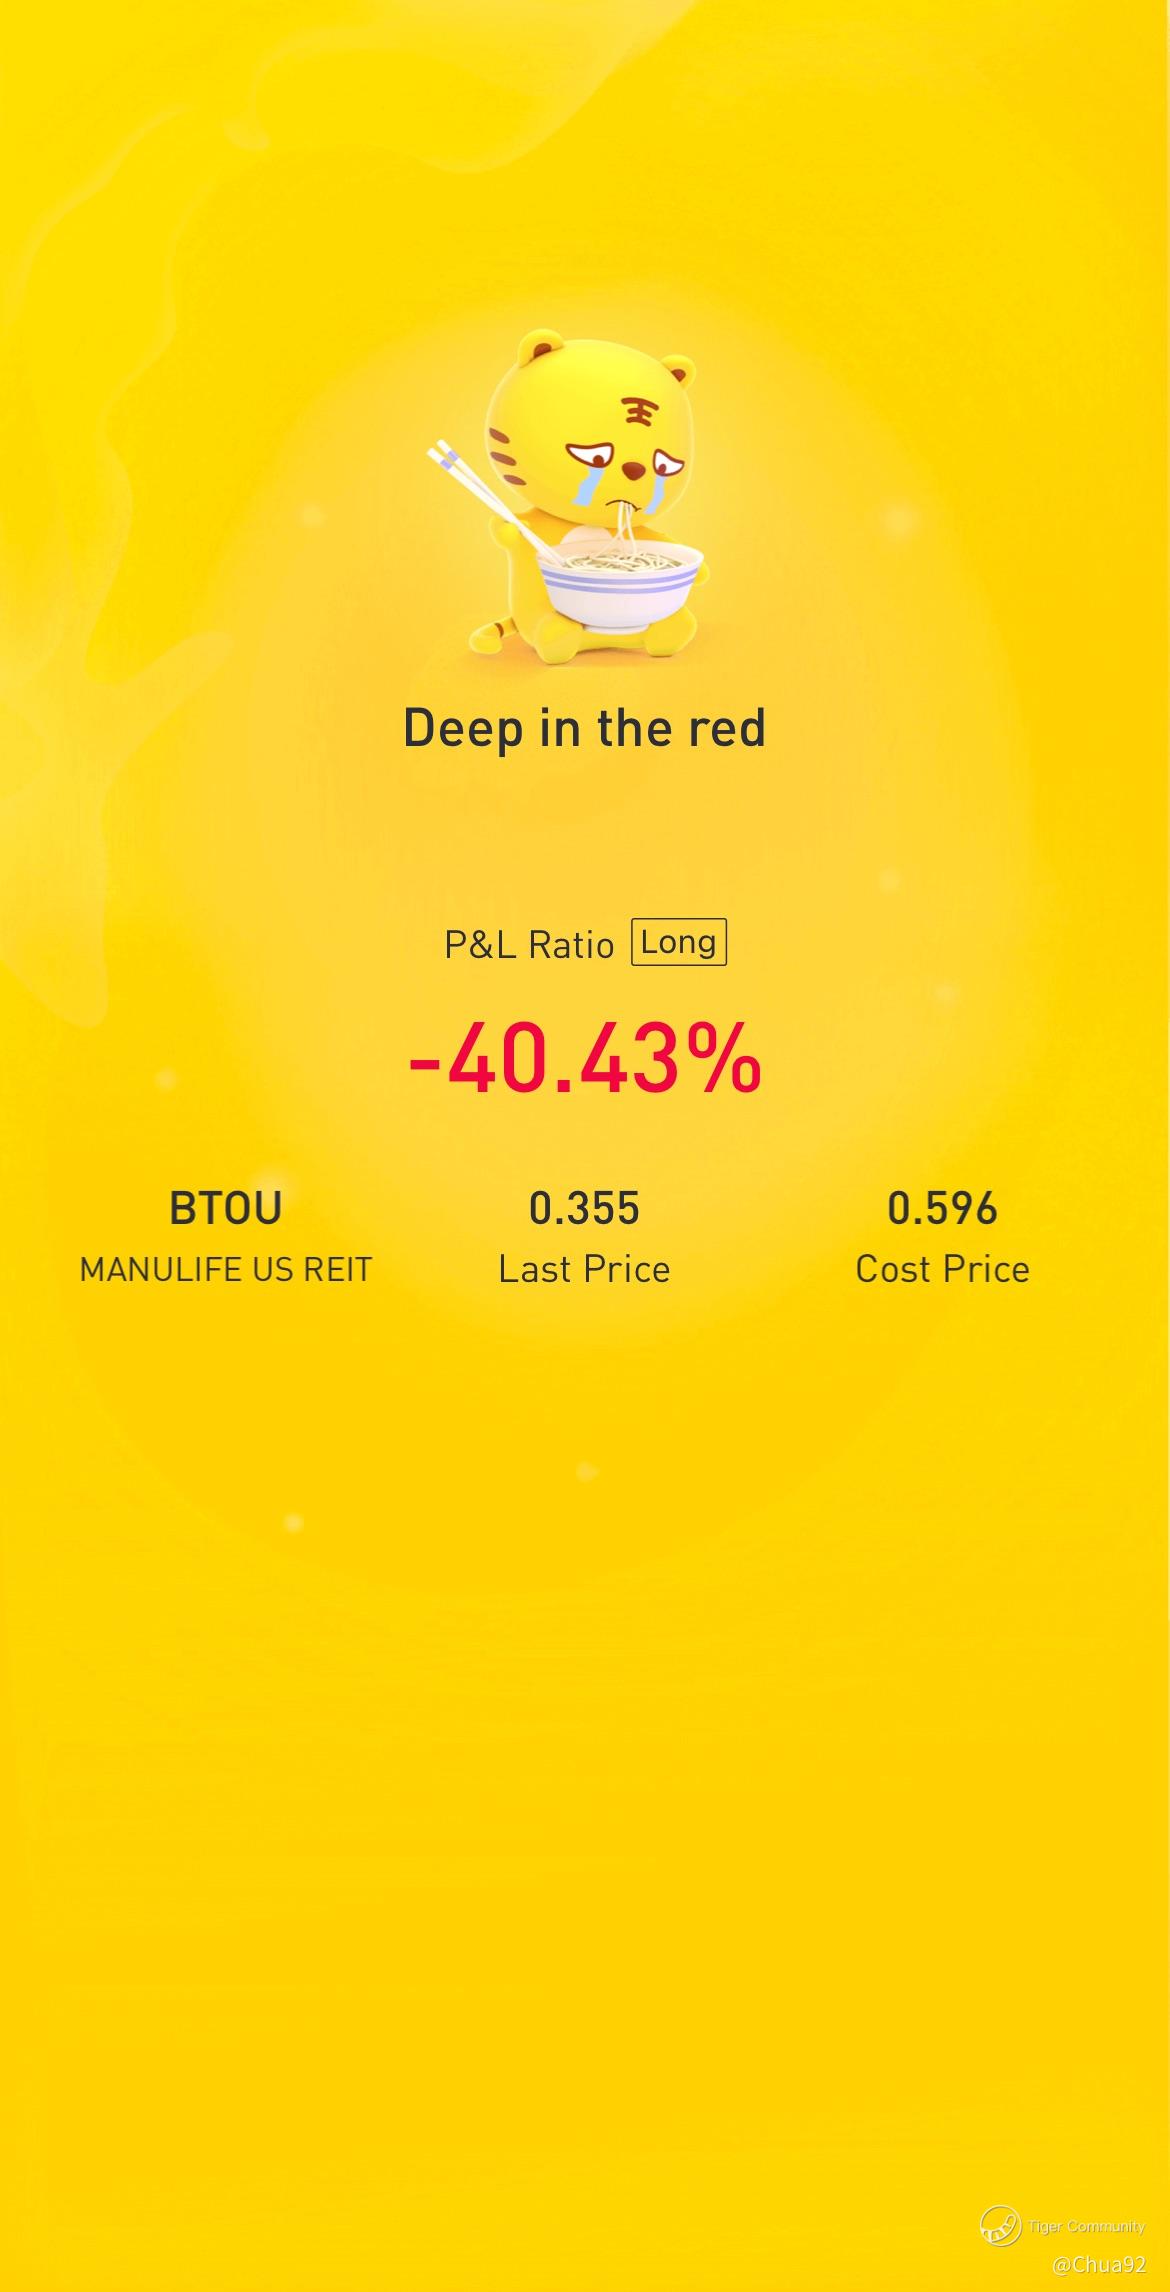This screenshot has height=2292, width=1170.
Task: Click the @Chua92 username
Action: 1099,2265
